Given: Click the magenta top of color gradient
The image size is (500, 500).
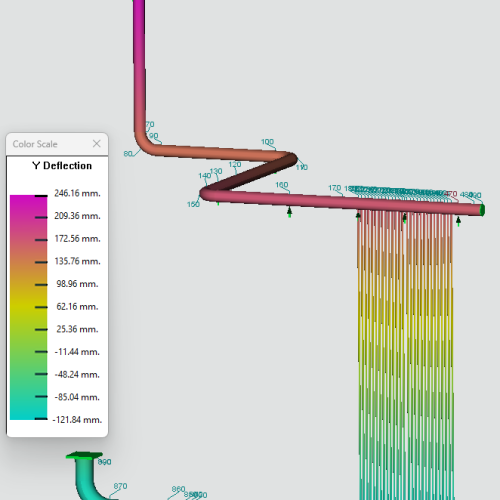Looking at the screenshot, I should coord(29,201).
